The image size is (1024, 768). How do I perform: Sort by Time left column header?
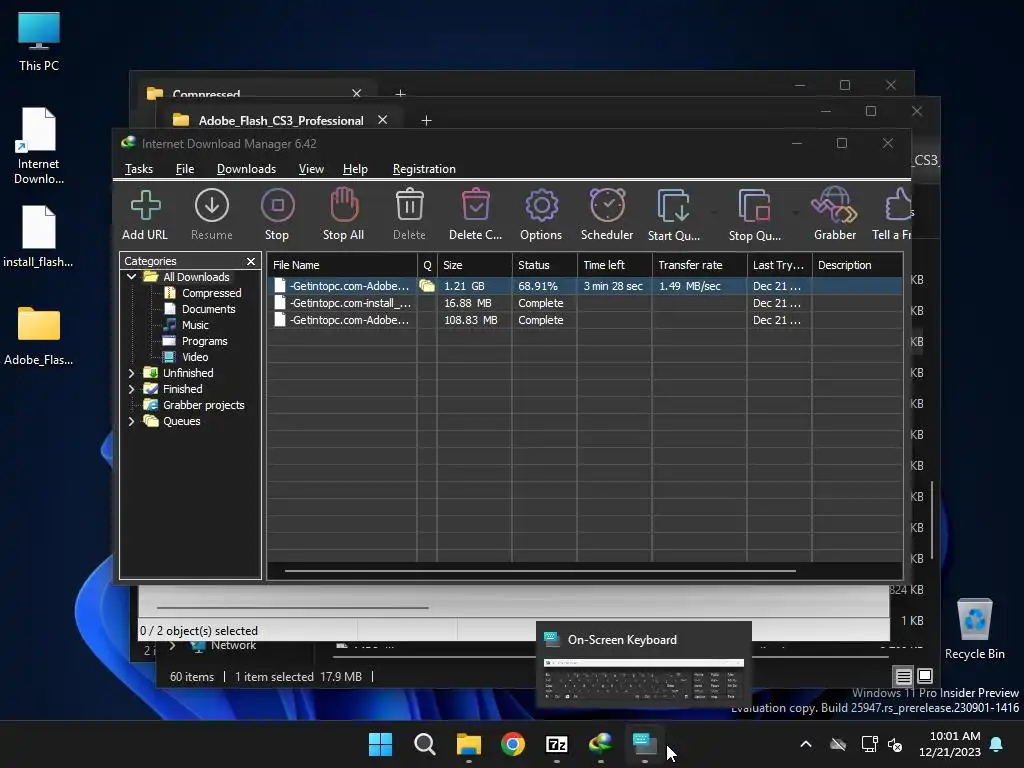click(x=615, y=265)
